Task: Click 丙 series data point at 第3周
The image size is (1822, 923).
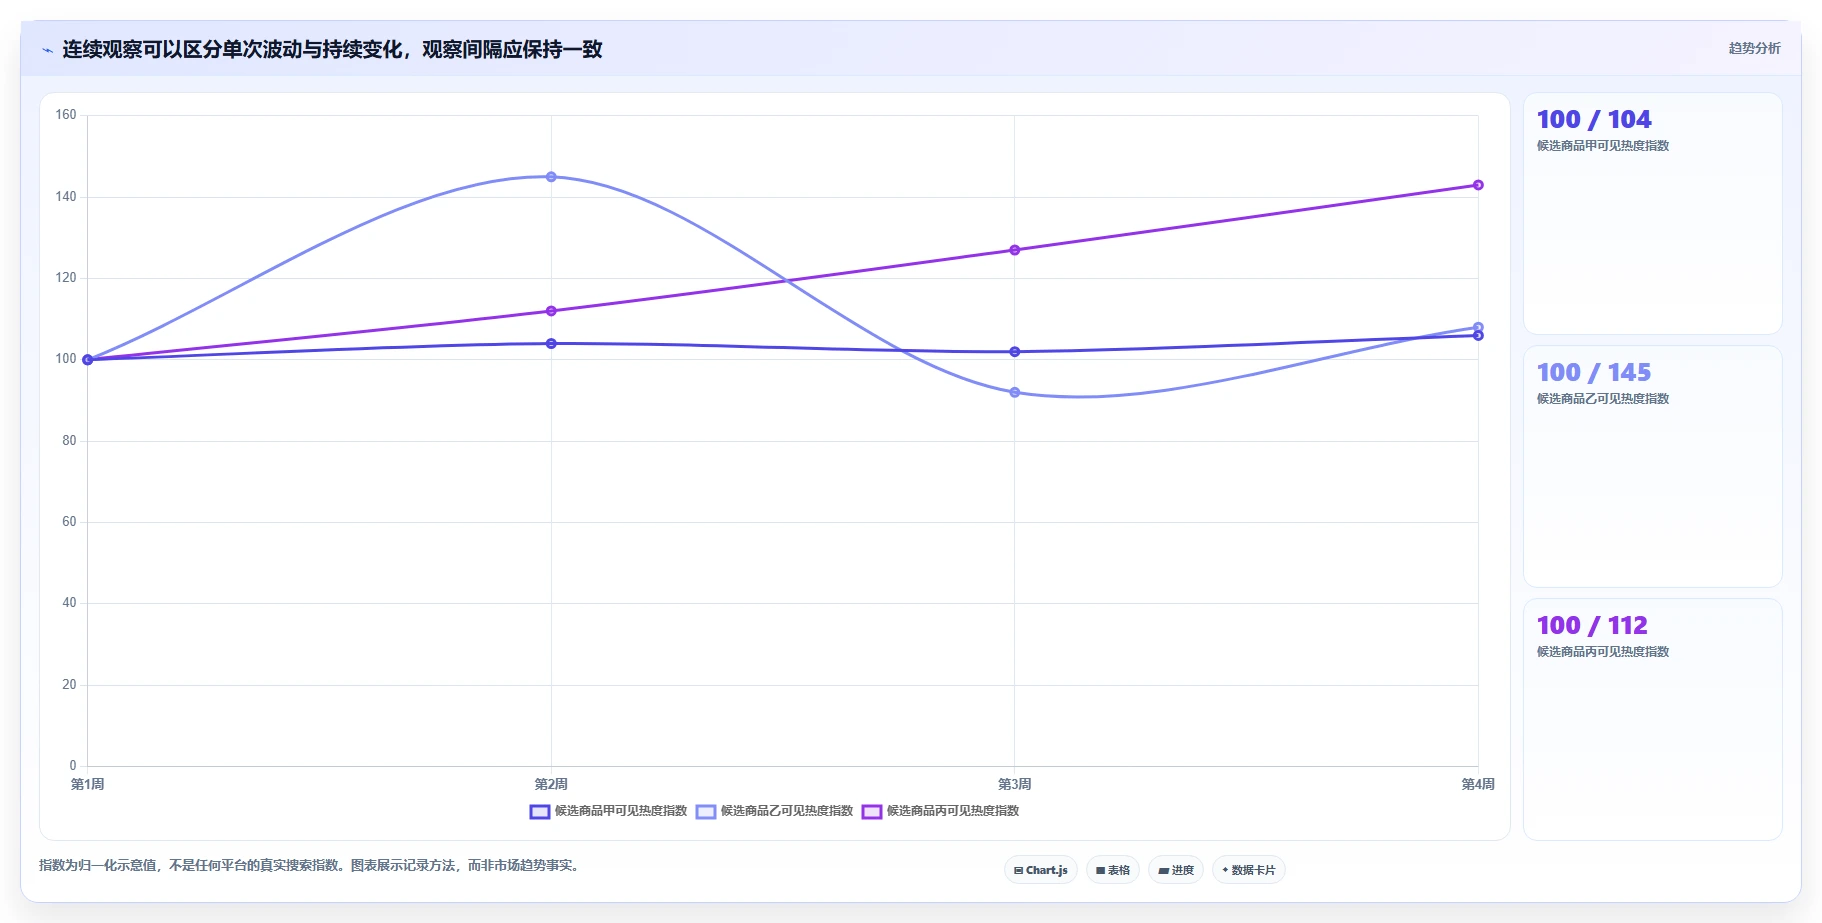Action: 1015,250
